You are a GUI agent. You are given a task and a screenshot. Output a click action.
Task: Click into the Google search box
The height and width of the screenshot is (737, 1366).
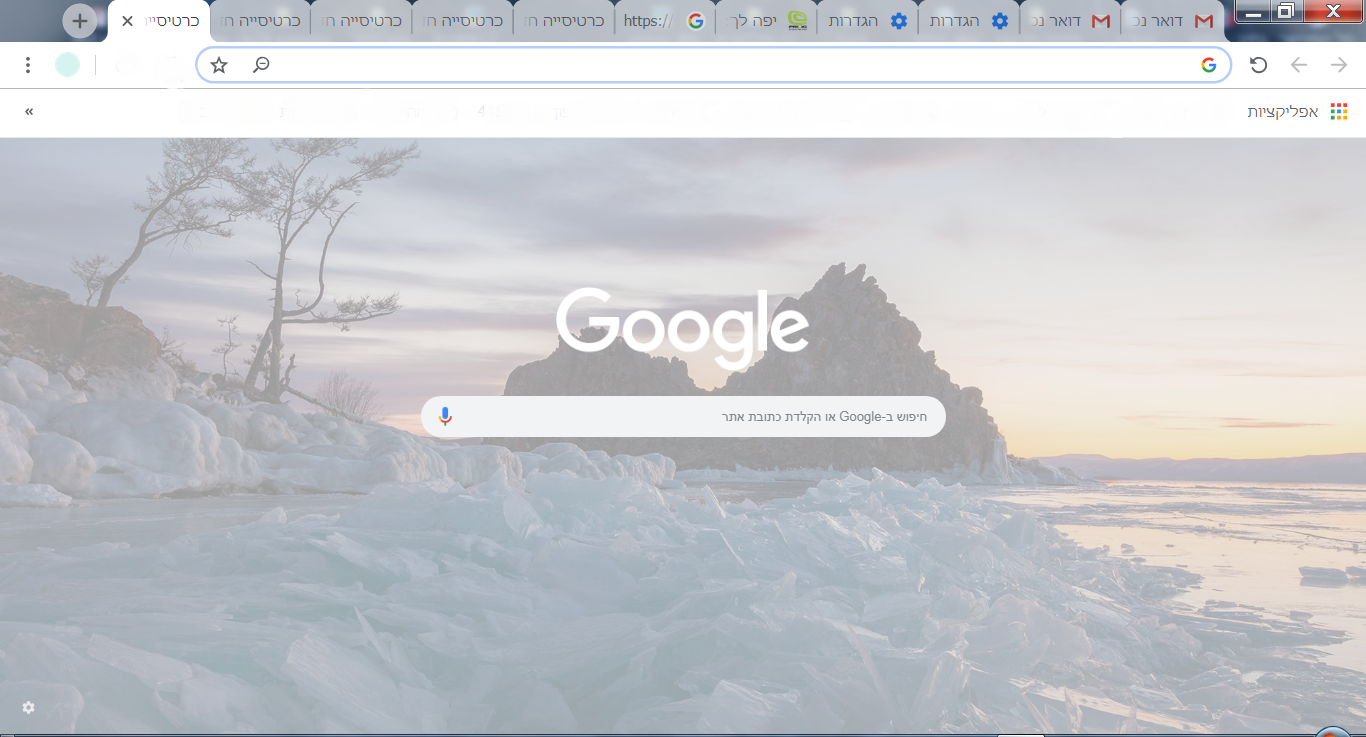point(683,416)
